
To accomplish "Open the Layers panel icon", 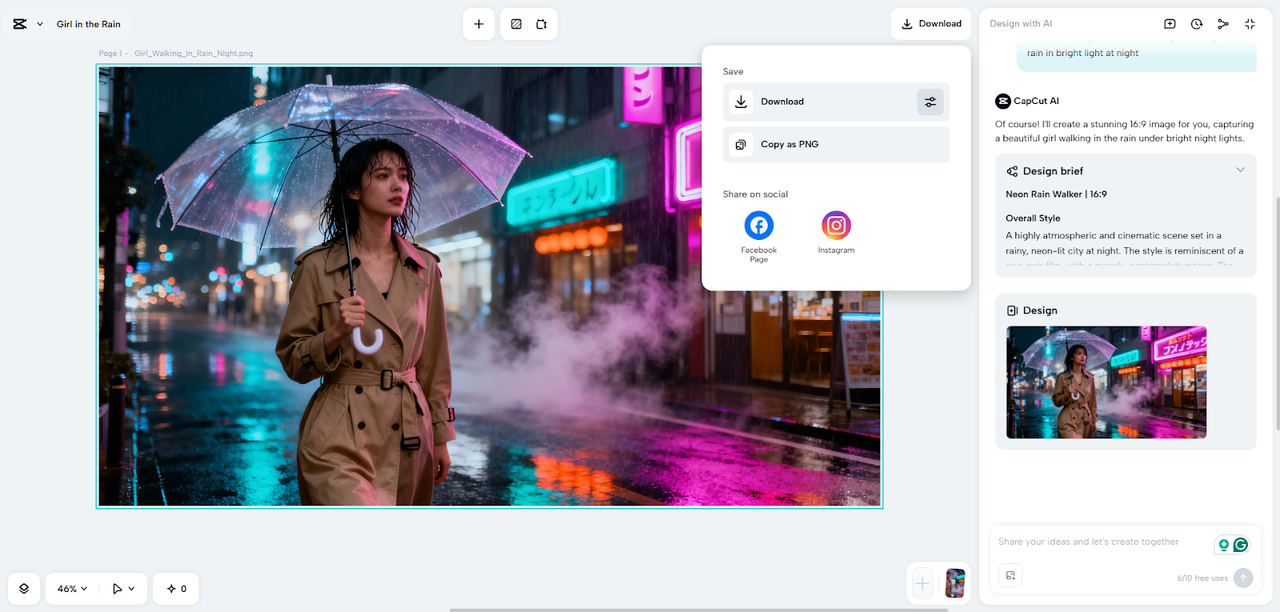I will 24,589.
